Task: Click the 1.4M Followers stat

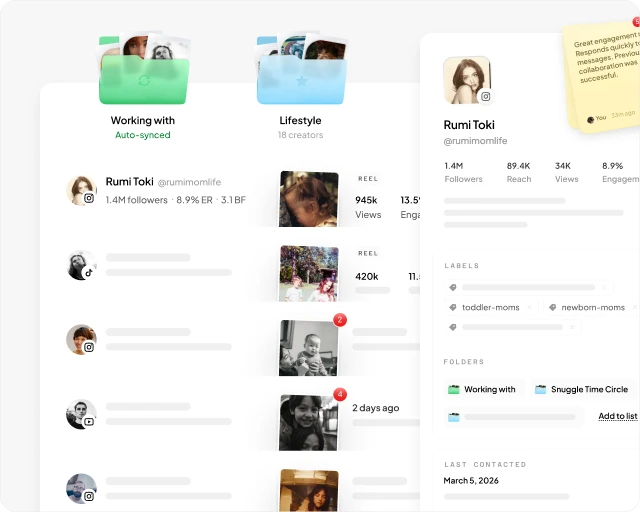Action: coord(463,172)
